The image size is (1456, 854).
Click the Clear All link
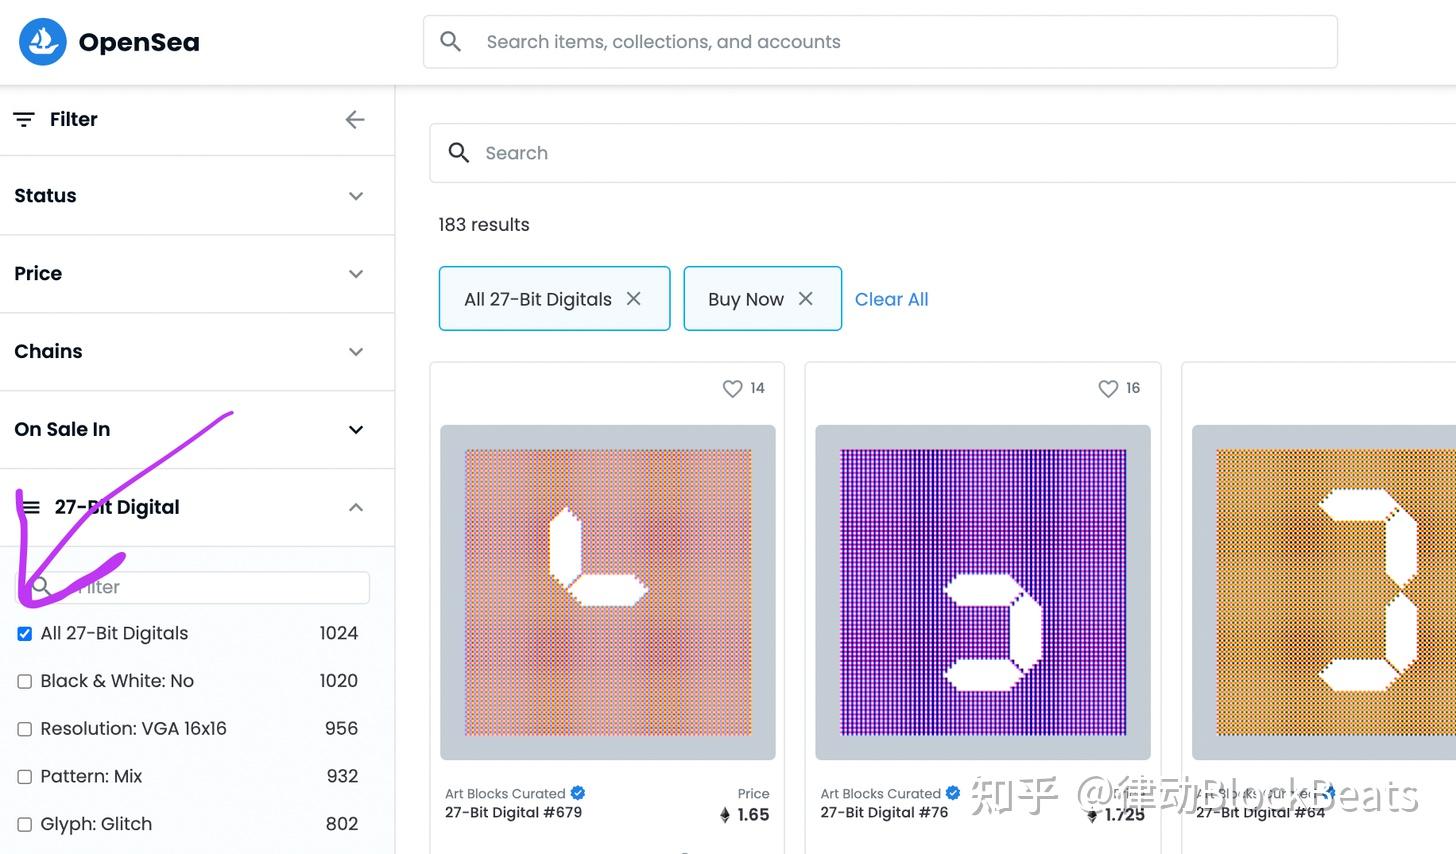click(891, 299)
